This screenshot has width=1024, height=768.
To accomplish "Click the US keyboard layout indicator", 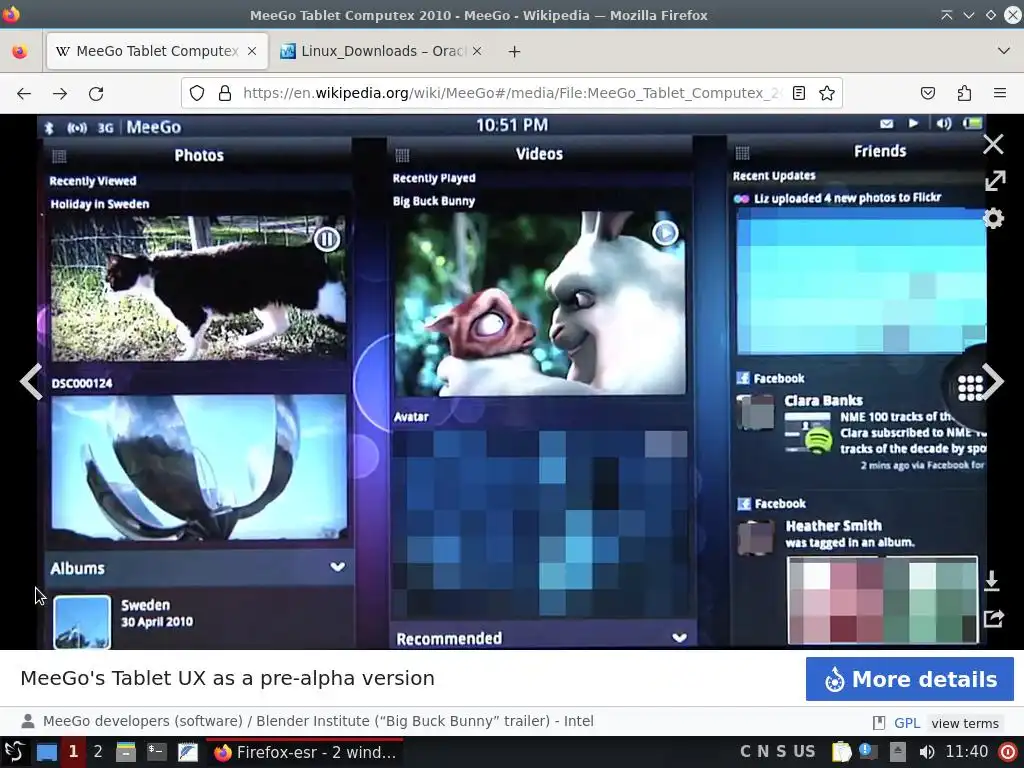I will coord(804,752).
